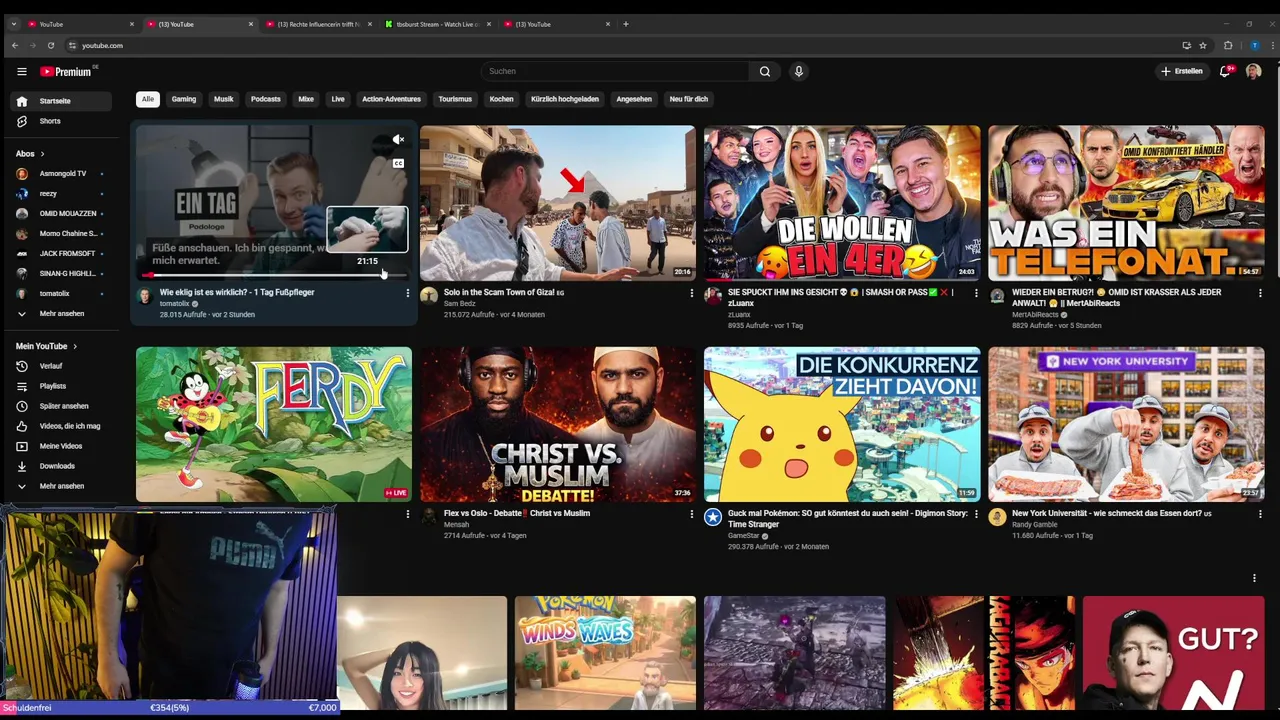
Task: Switch to the tbsburst Stream tab
Action: click(x=437, y=24)
